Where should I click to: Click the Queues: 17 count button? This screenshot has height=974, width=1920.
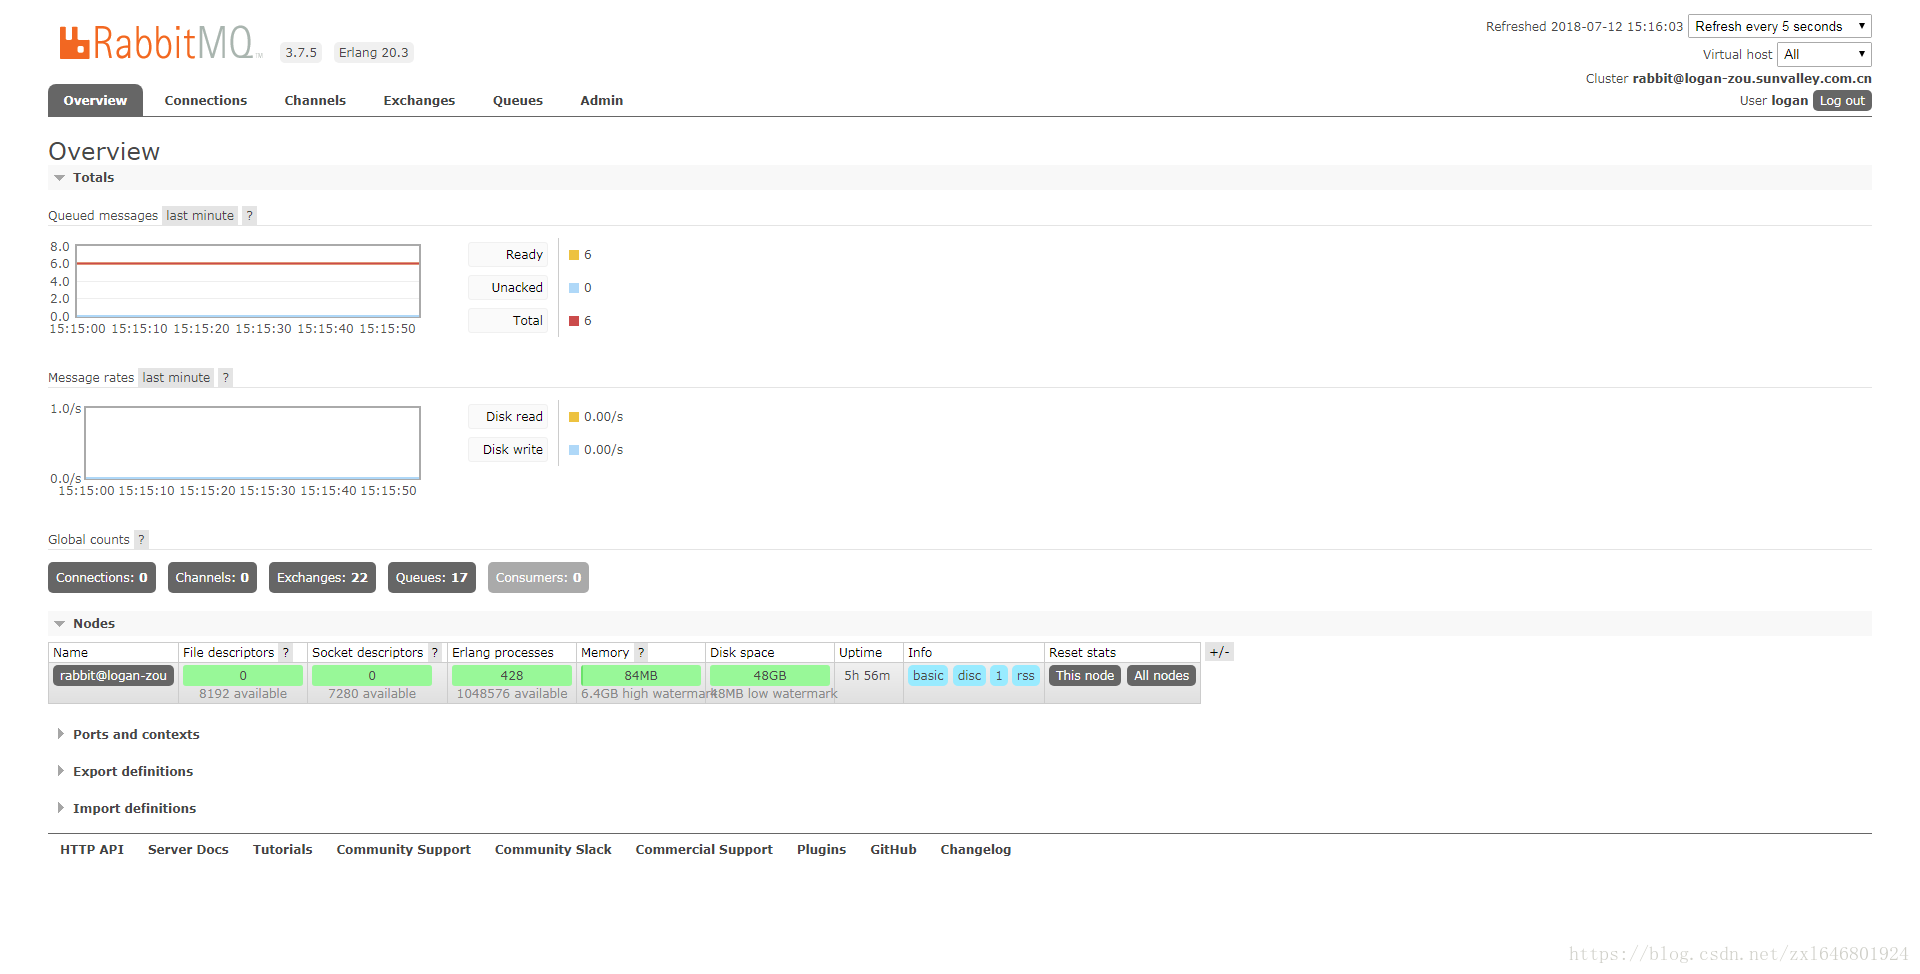tap(432, 577)
